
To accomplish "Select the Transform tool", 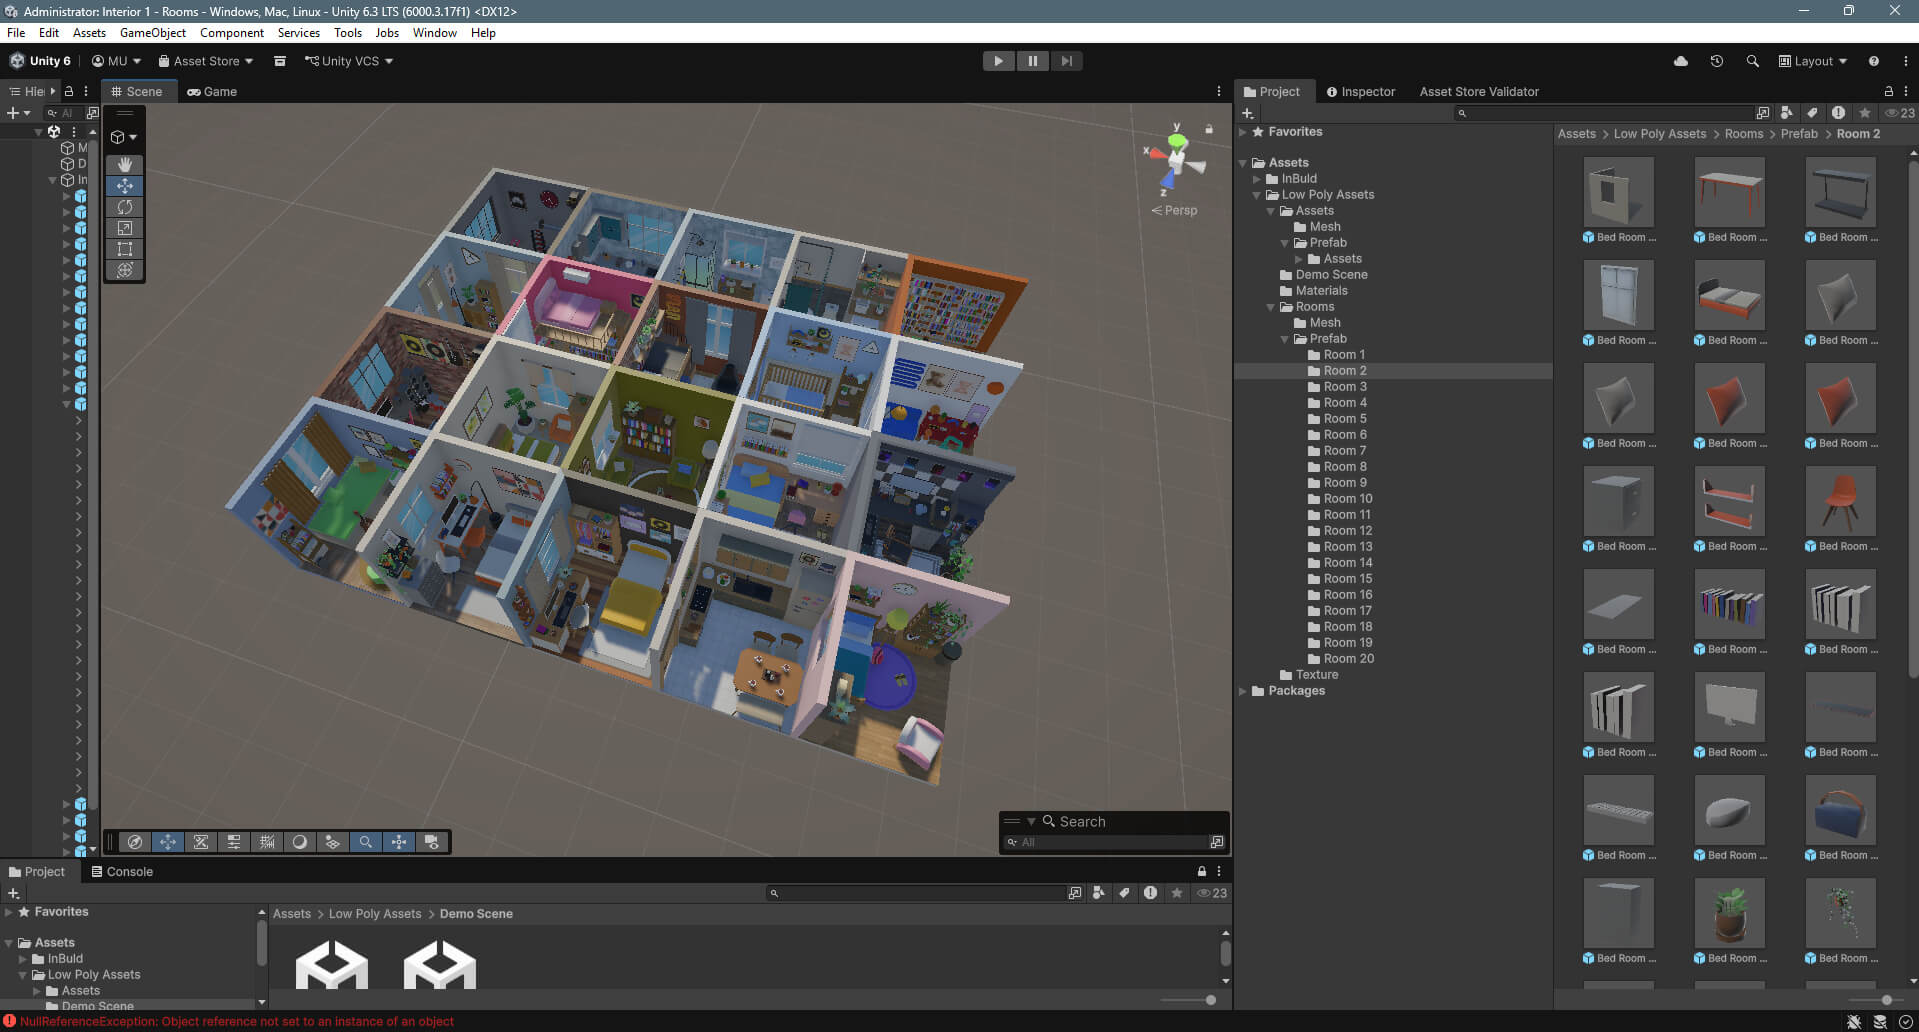I will 125,270.
